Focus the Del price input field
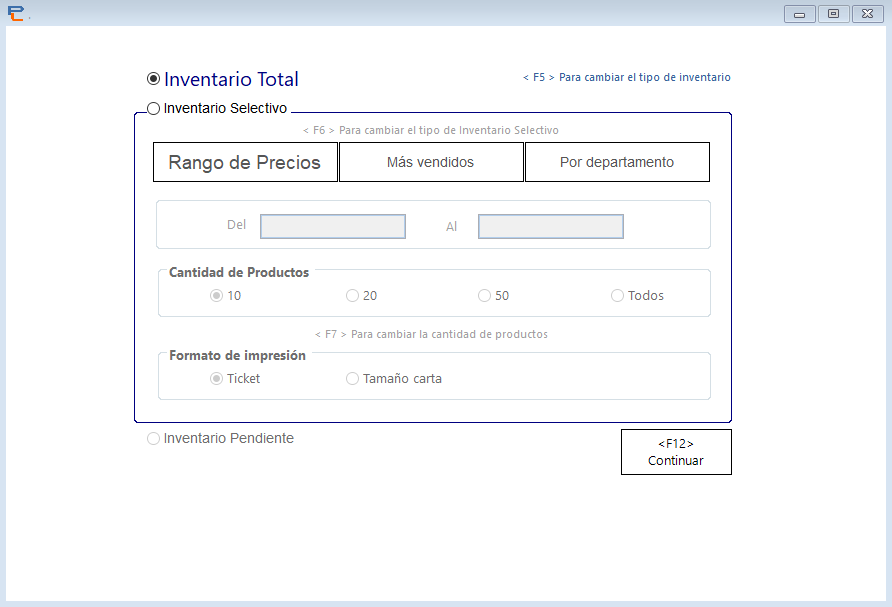The image size is (892, 607). click(x=333, y=226)
